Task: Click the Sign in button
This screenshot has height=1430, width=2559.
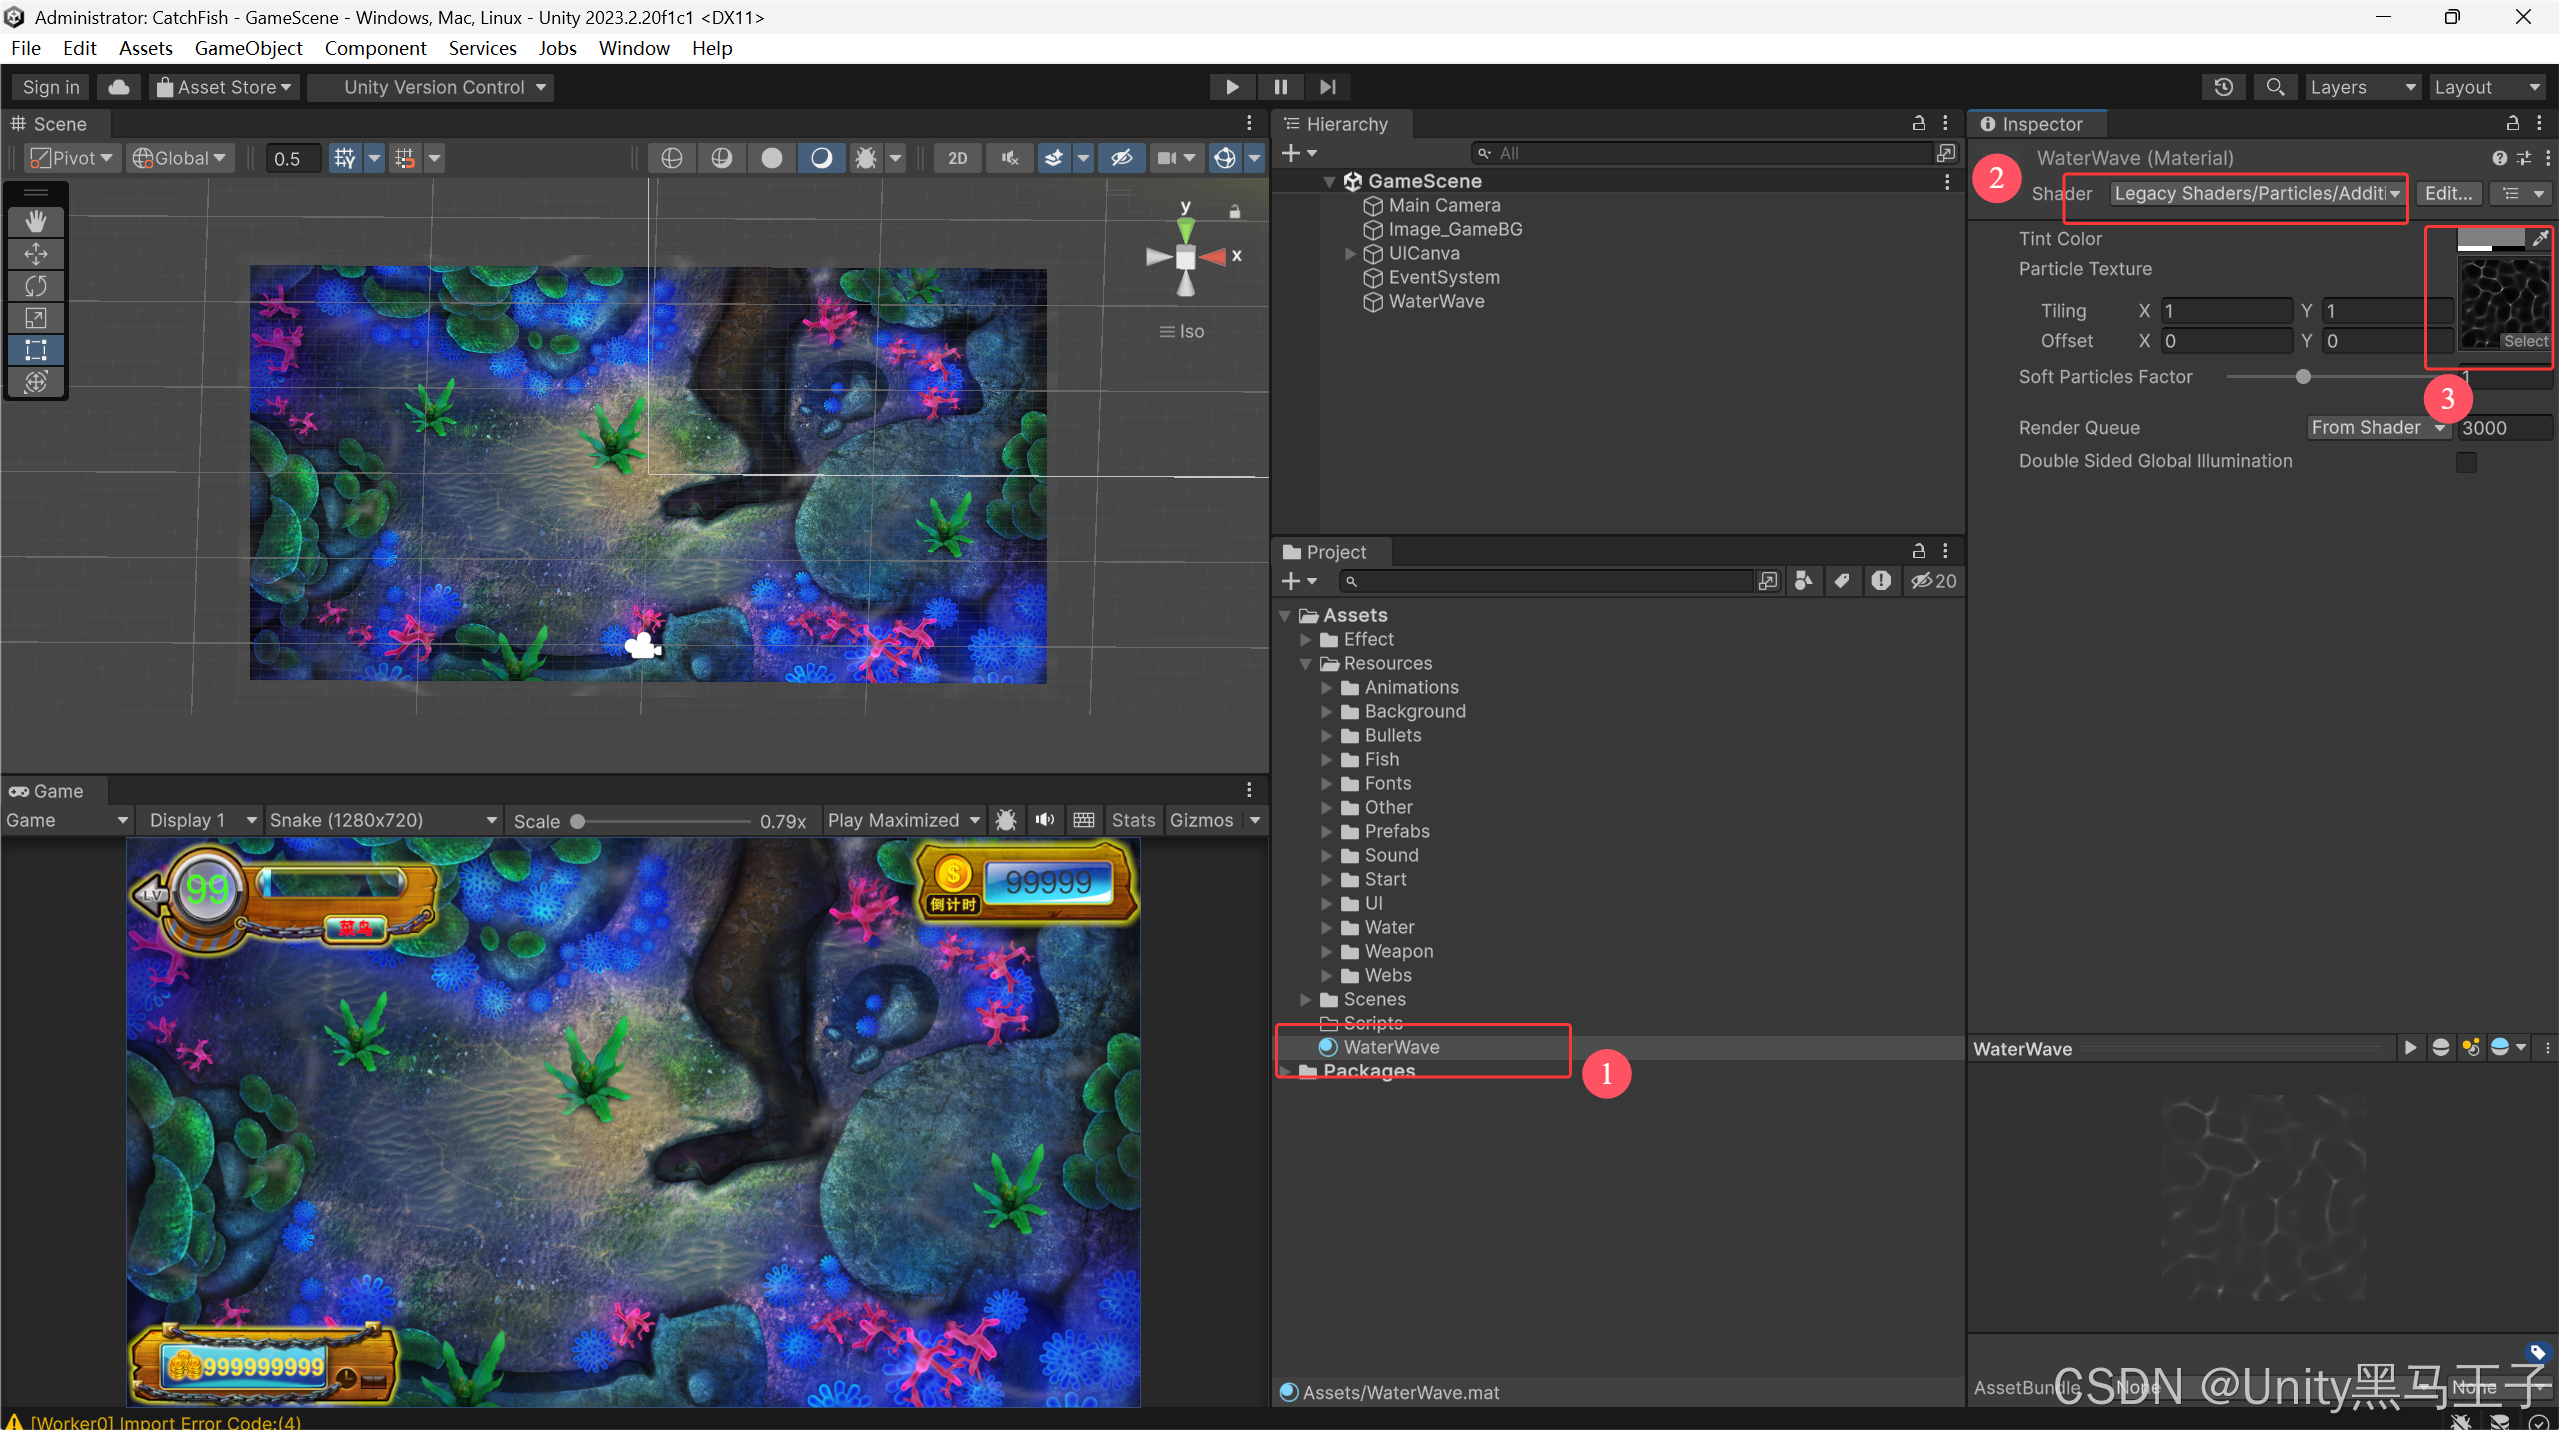Action: click(51, 87)
